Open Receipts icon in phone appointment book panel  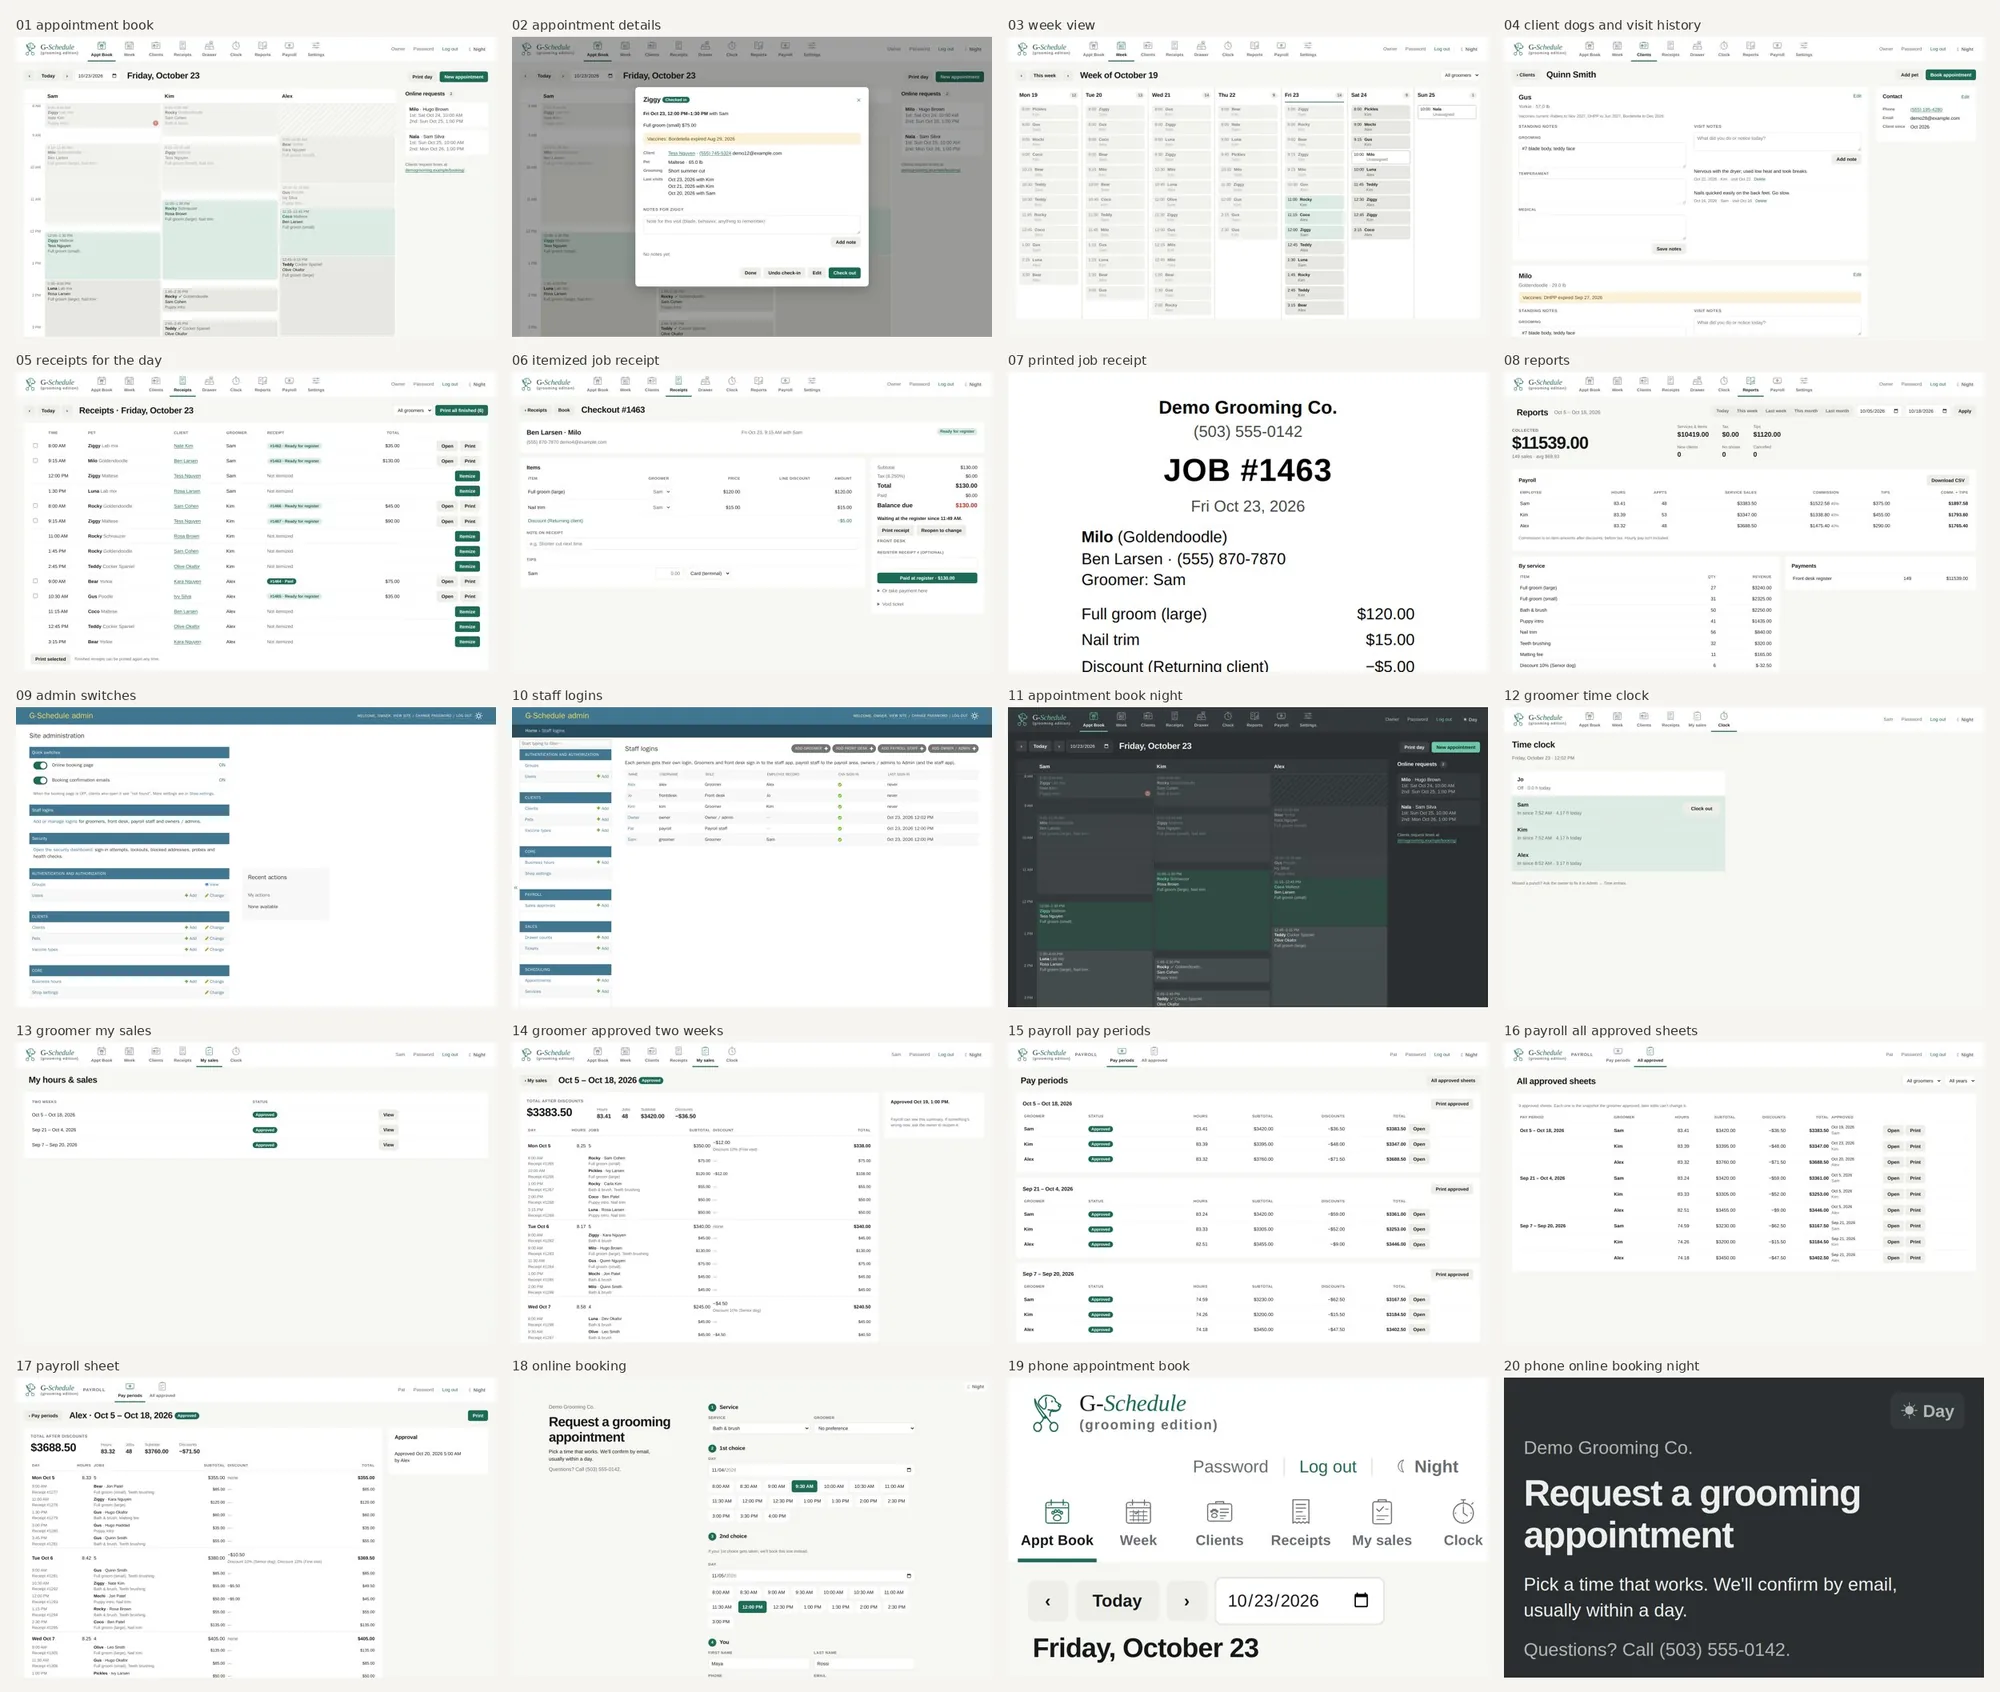pos(1300,1511)
